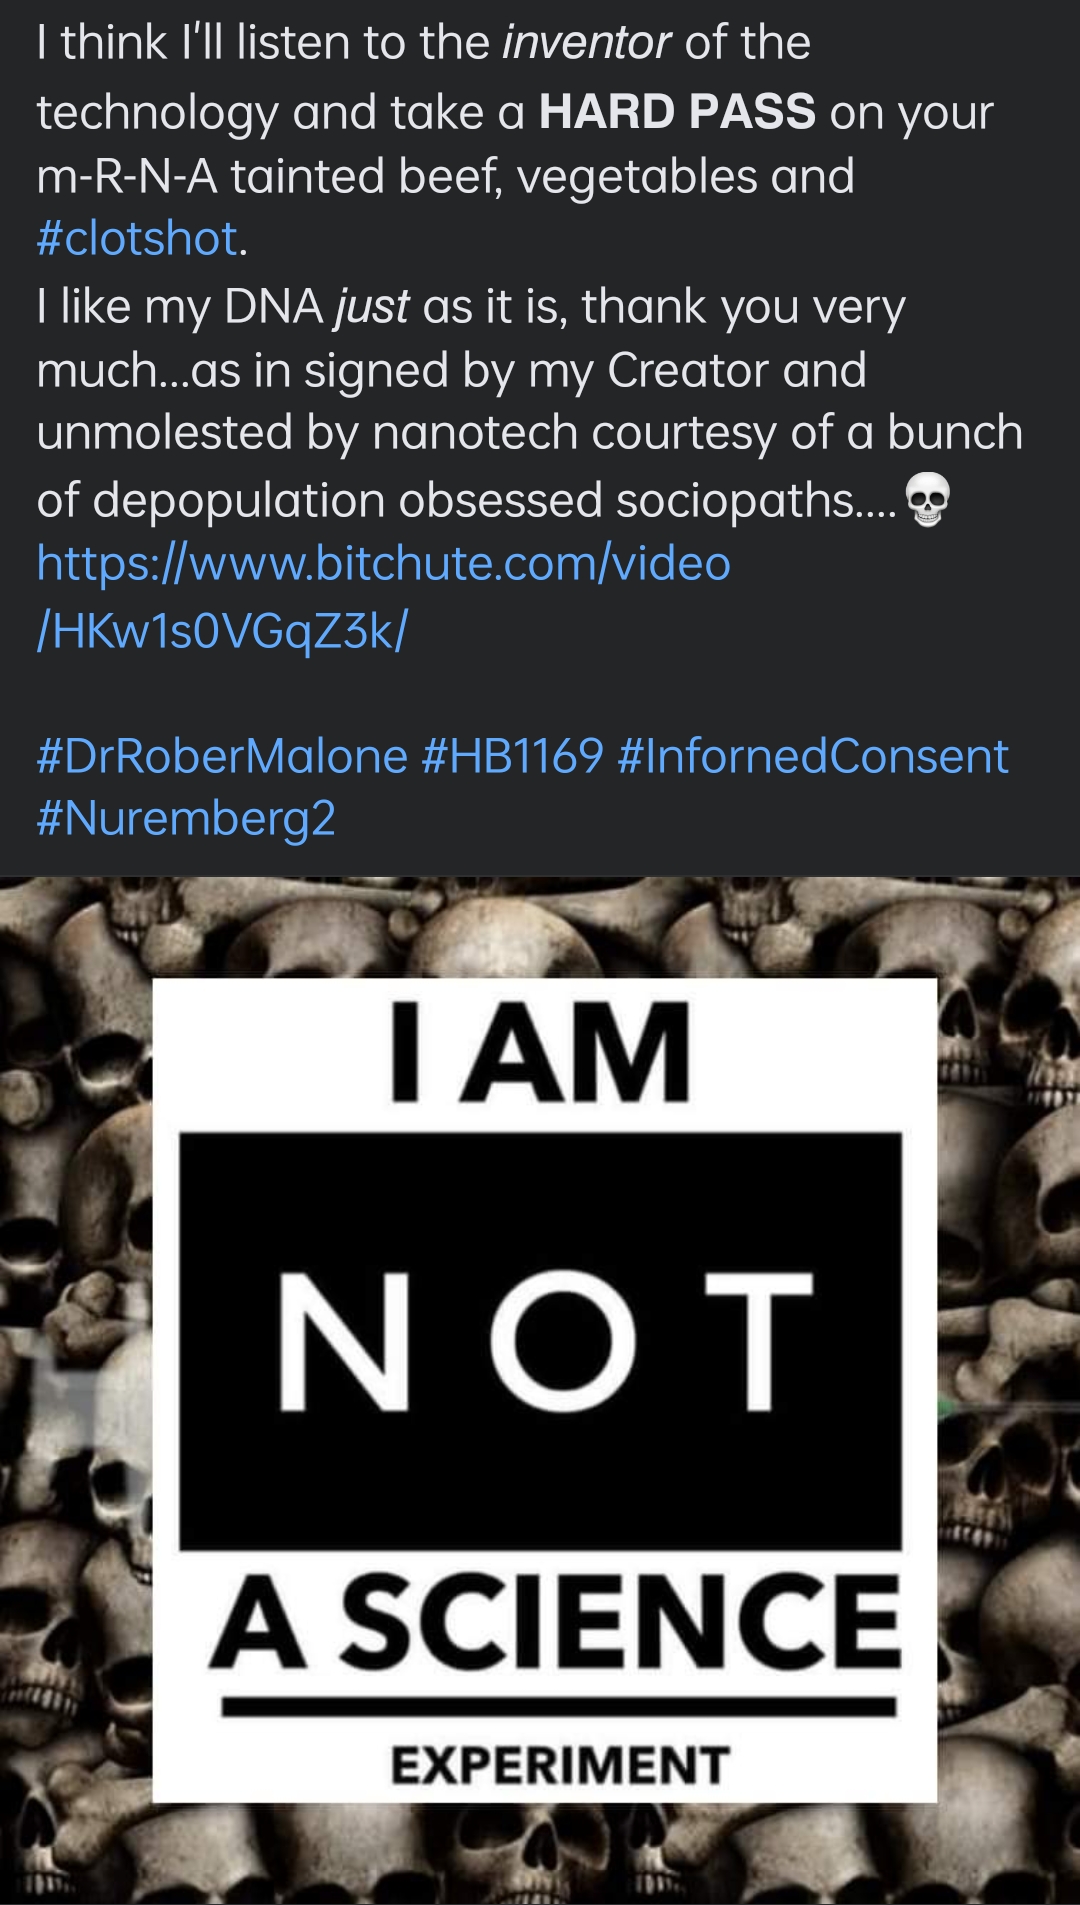Open the #HB1169 hashtag
The height and width of the screenshot is (1905, 1080).
pos(512,756)
